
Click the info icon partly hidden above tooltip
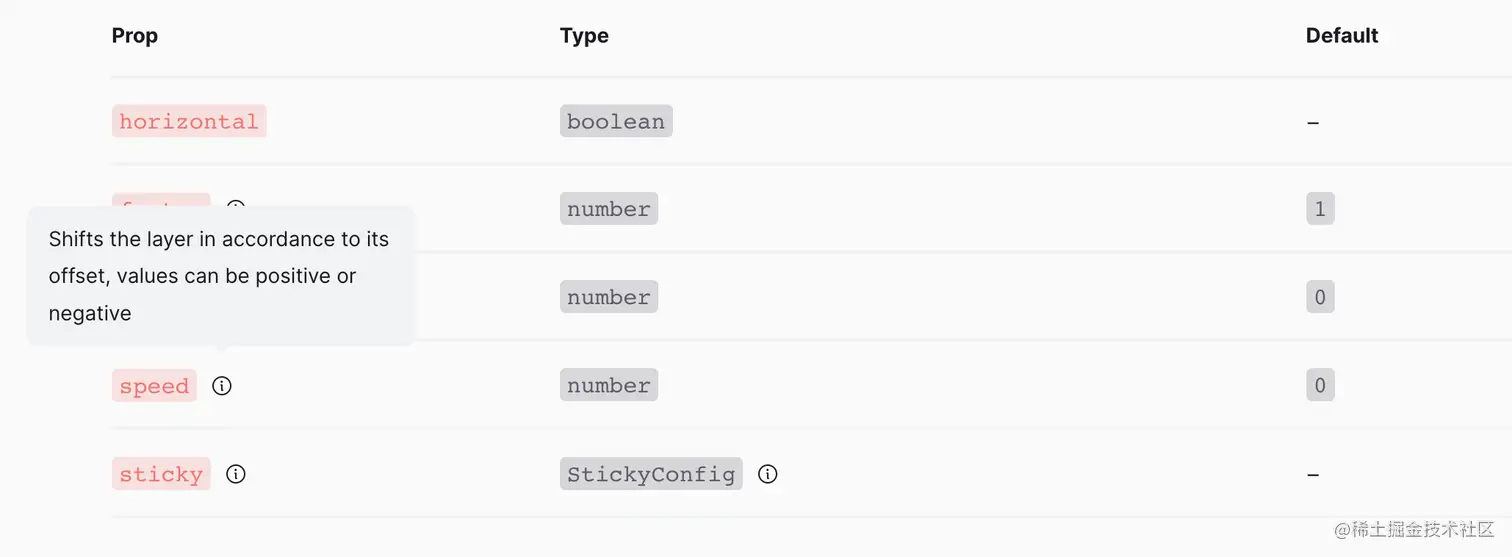point(236,205)
